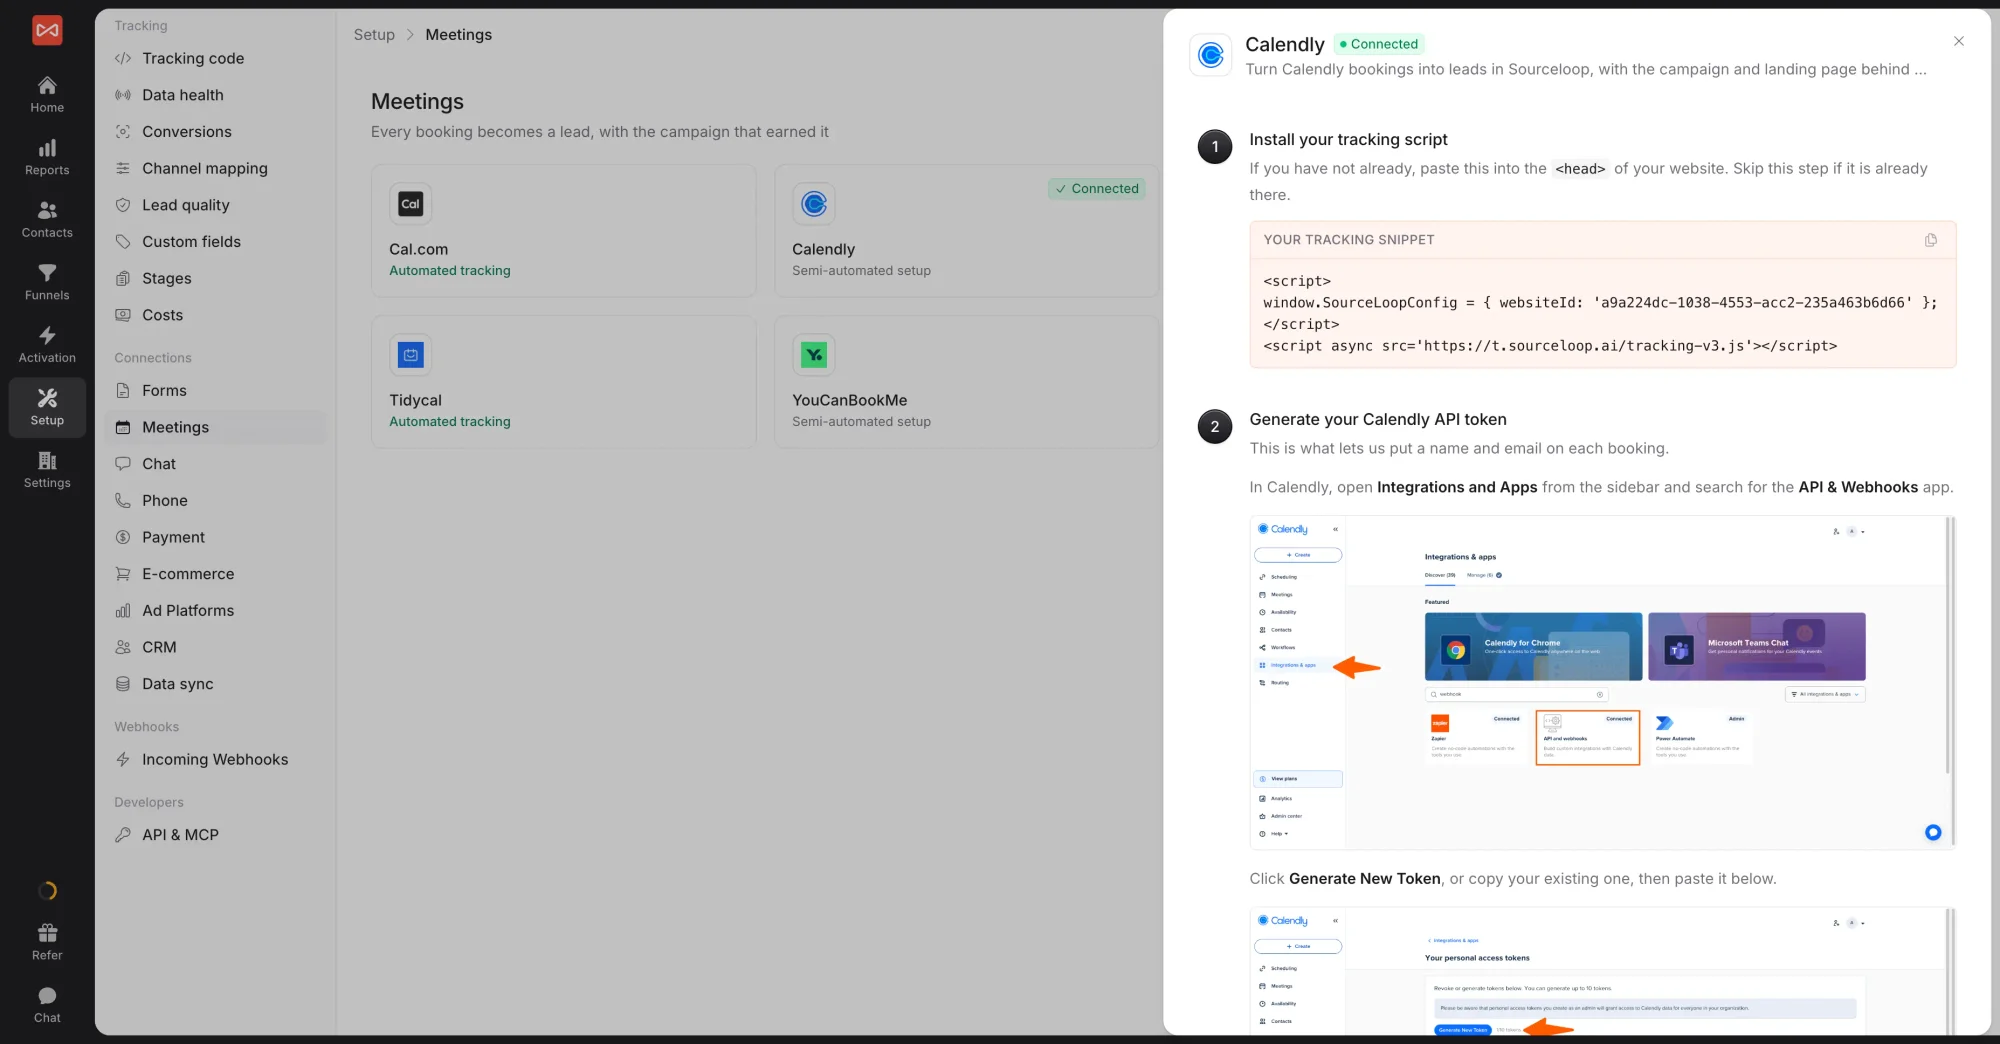Image resolution: width=2000 pixels, height=1044 pixels.
Task: Open the Integrations and Apps screenshot
Action: click(x=1602, y=683)
